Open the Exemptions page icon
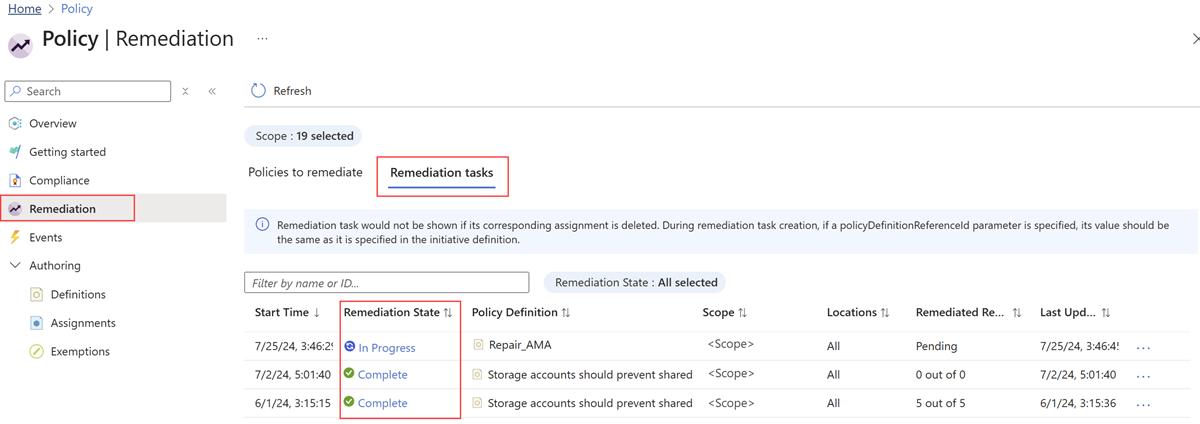Viewport: 1200px width, 424px height. (37, 351)
